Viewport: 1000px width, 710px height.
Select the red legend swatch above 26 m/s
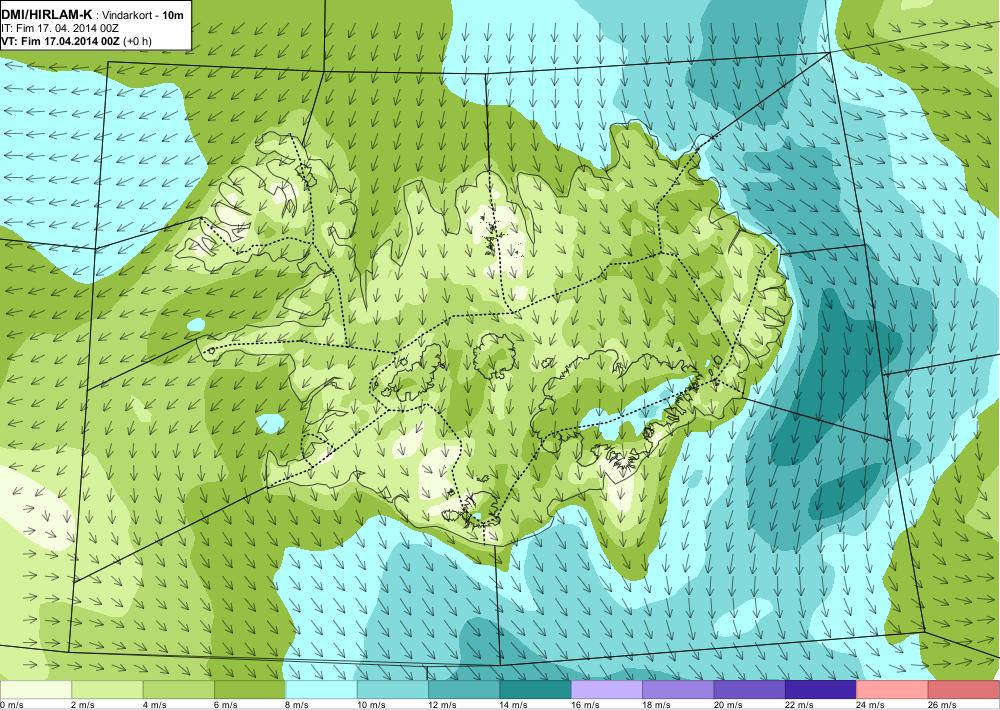(964, 690)
